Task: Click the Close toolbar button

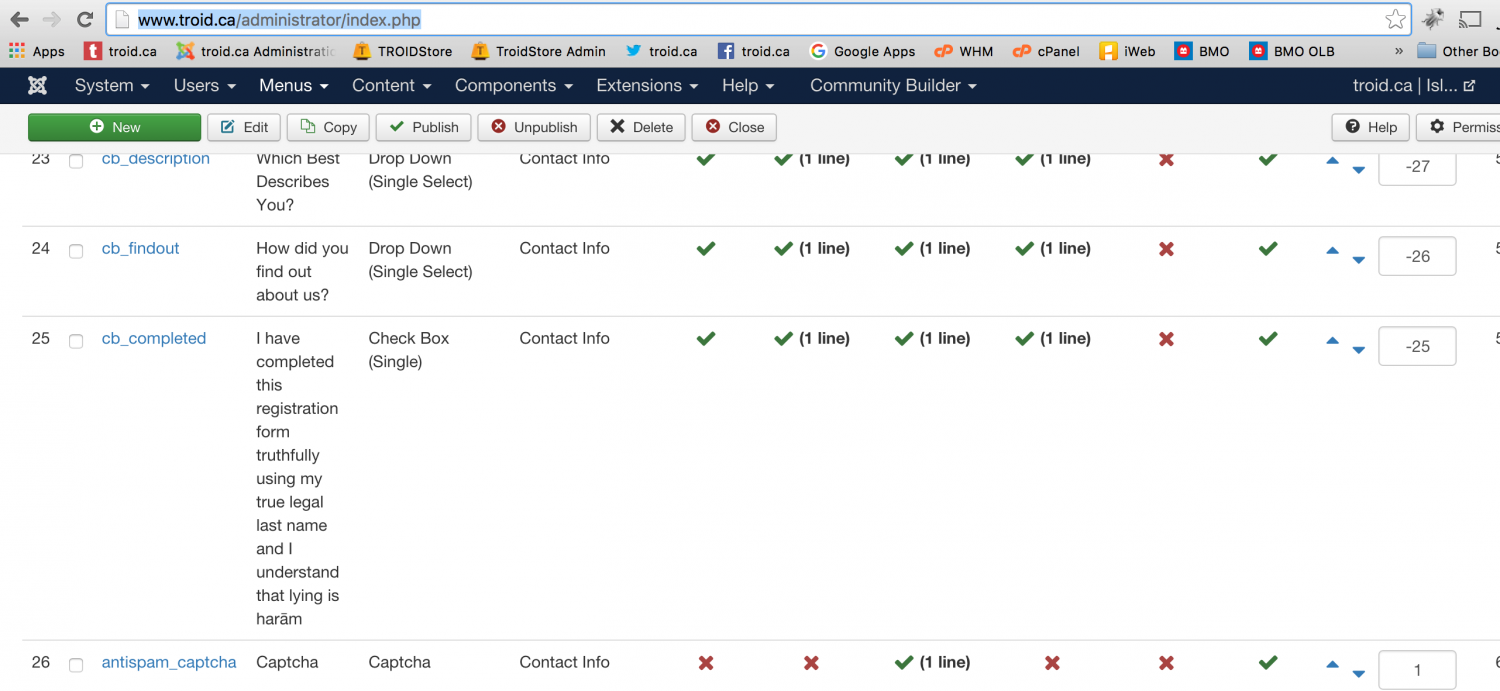Action: tap(734, 127)
